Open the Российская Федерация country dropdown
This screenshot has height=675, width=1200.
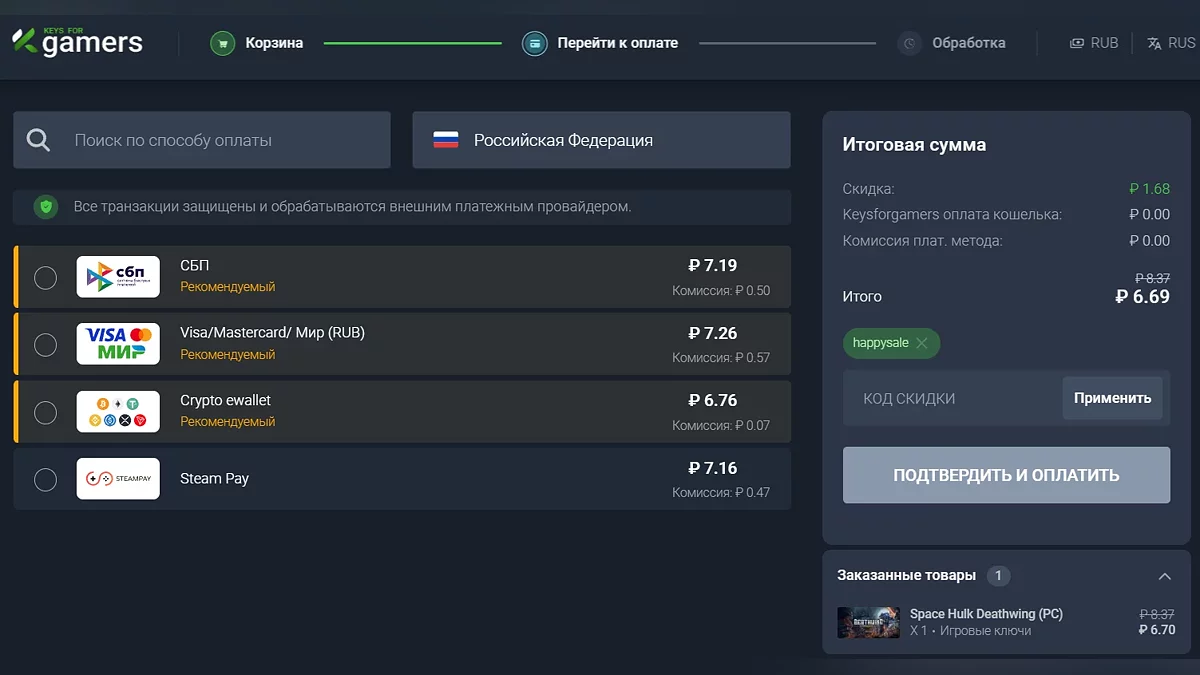[x=601, y=140]
